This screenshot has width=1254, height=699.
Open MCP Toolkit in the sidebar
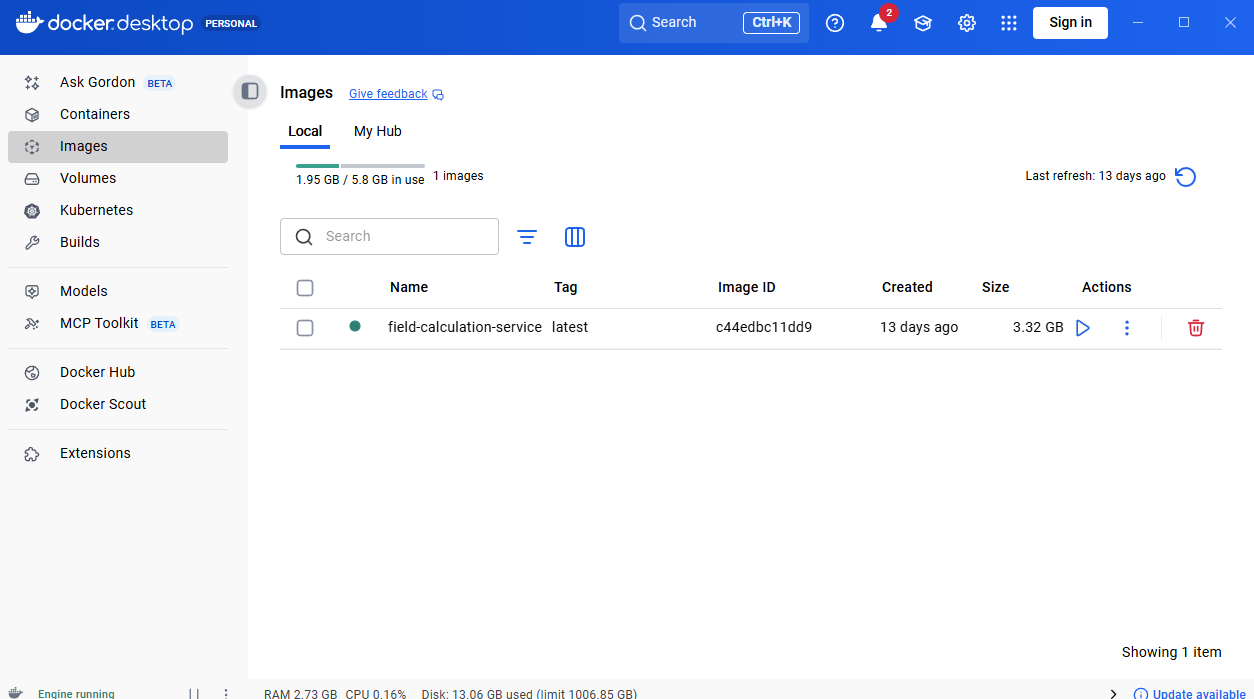click(118, 323)
